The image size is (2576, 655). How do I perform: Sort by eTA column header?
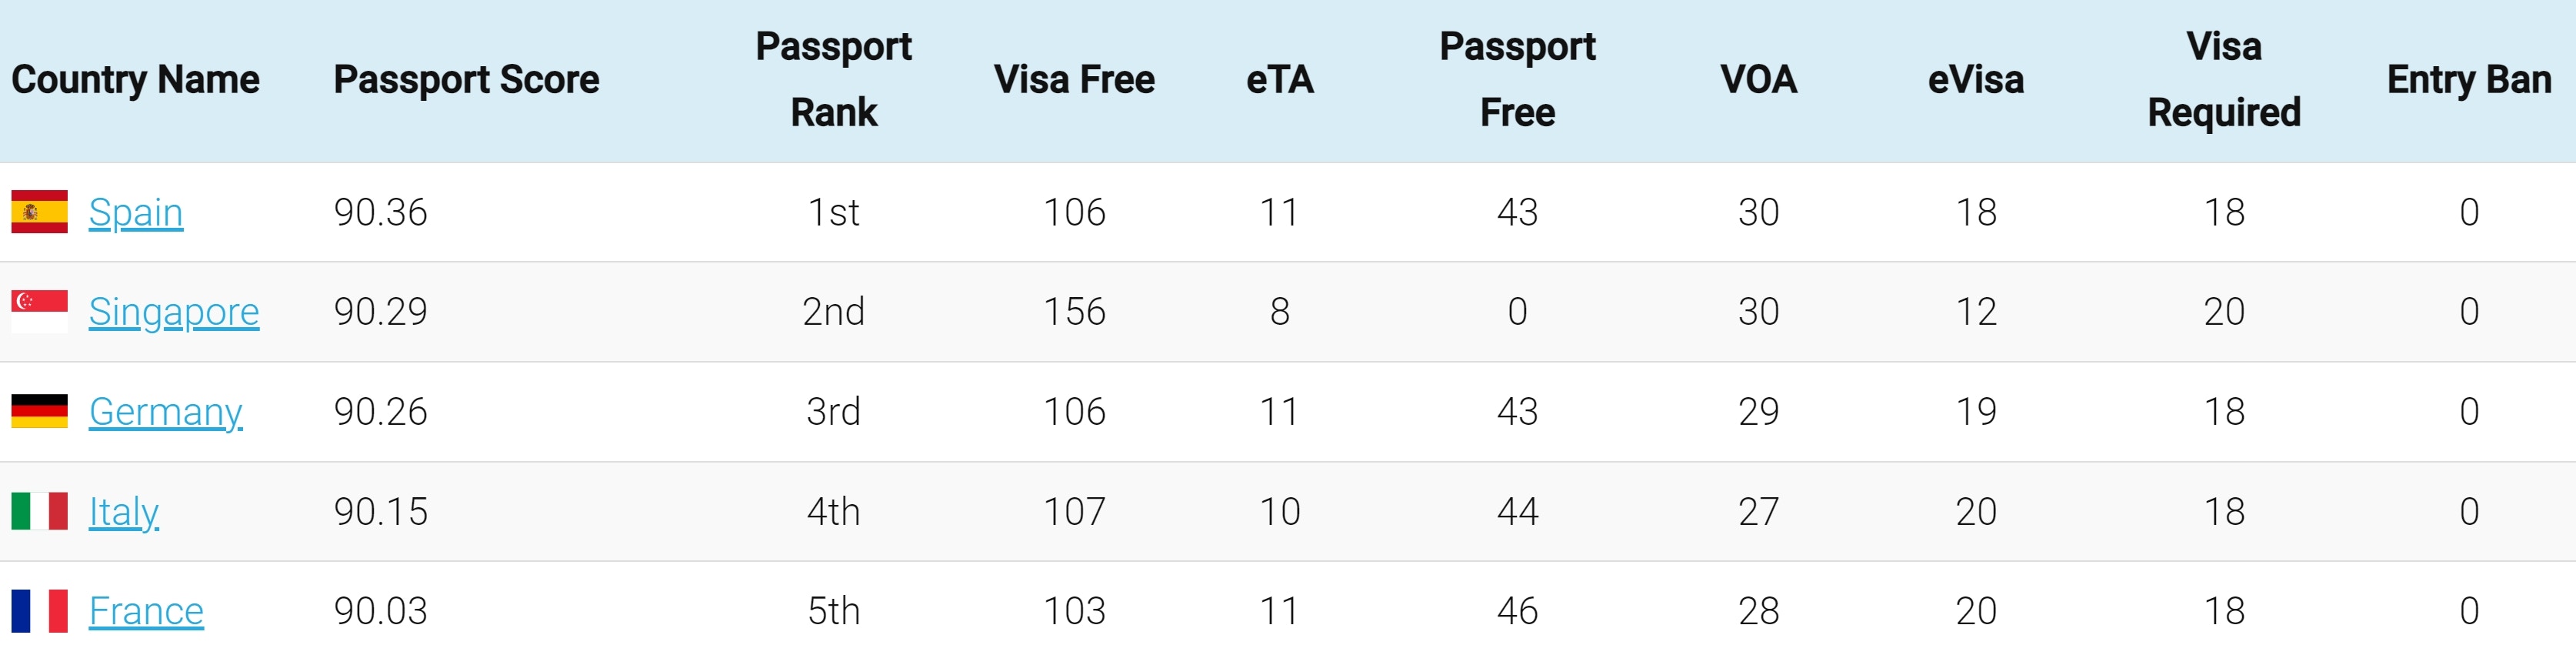(1280, 80)
